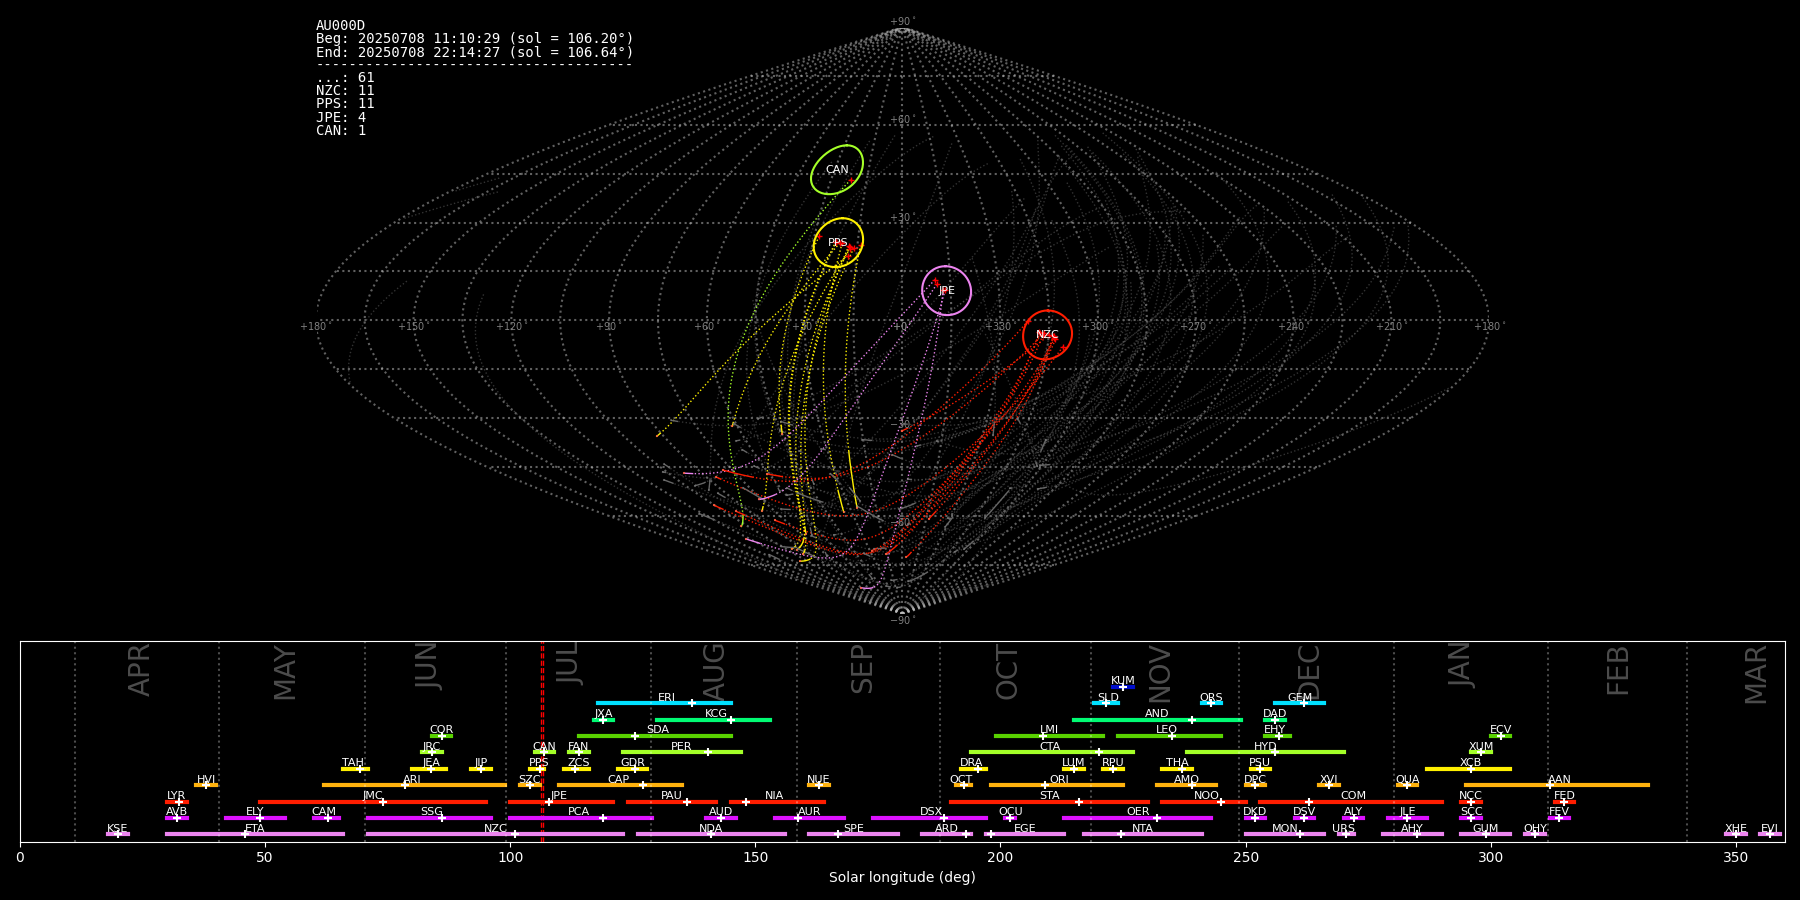Click the End: 20250708 22:14:27 header line
This screenshot has height=900, width=1800.
475,52
